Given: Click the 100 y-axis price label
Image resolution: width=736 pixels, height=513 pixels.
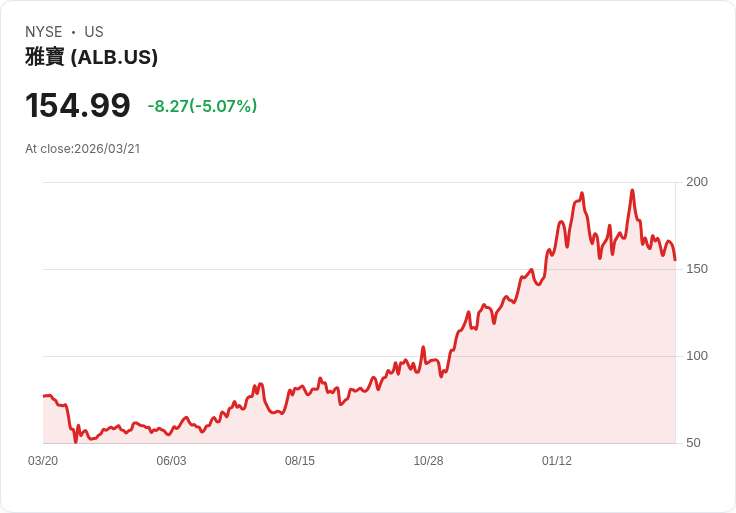Looking at the screenshot, I should [x=697, y=356].
